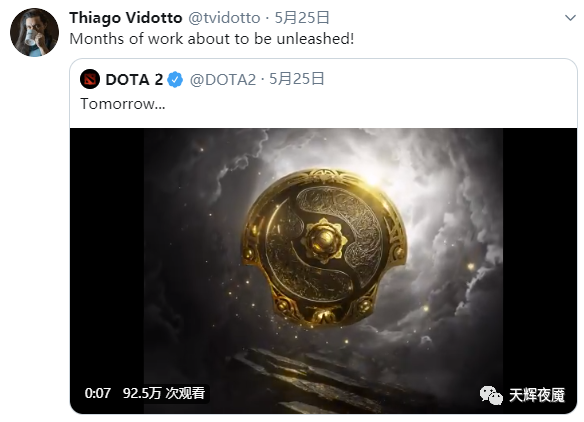This screenshot has width=584, height=422.
Task: Click the DOTA 2 logo avatar
Action: 90,79
